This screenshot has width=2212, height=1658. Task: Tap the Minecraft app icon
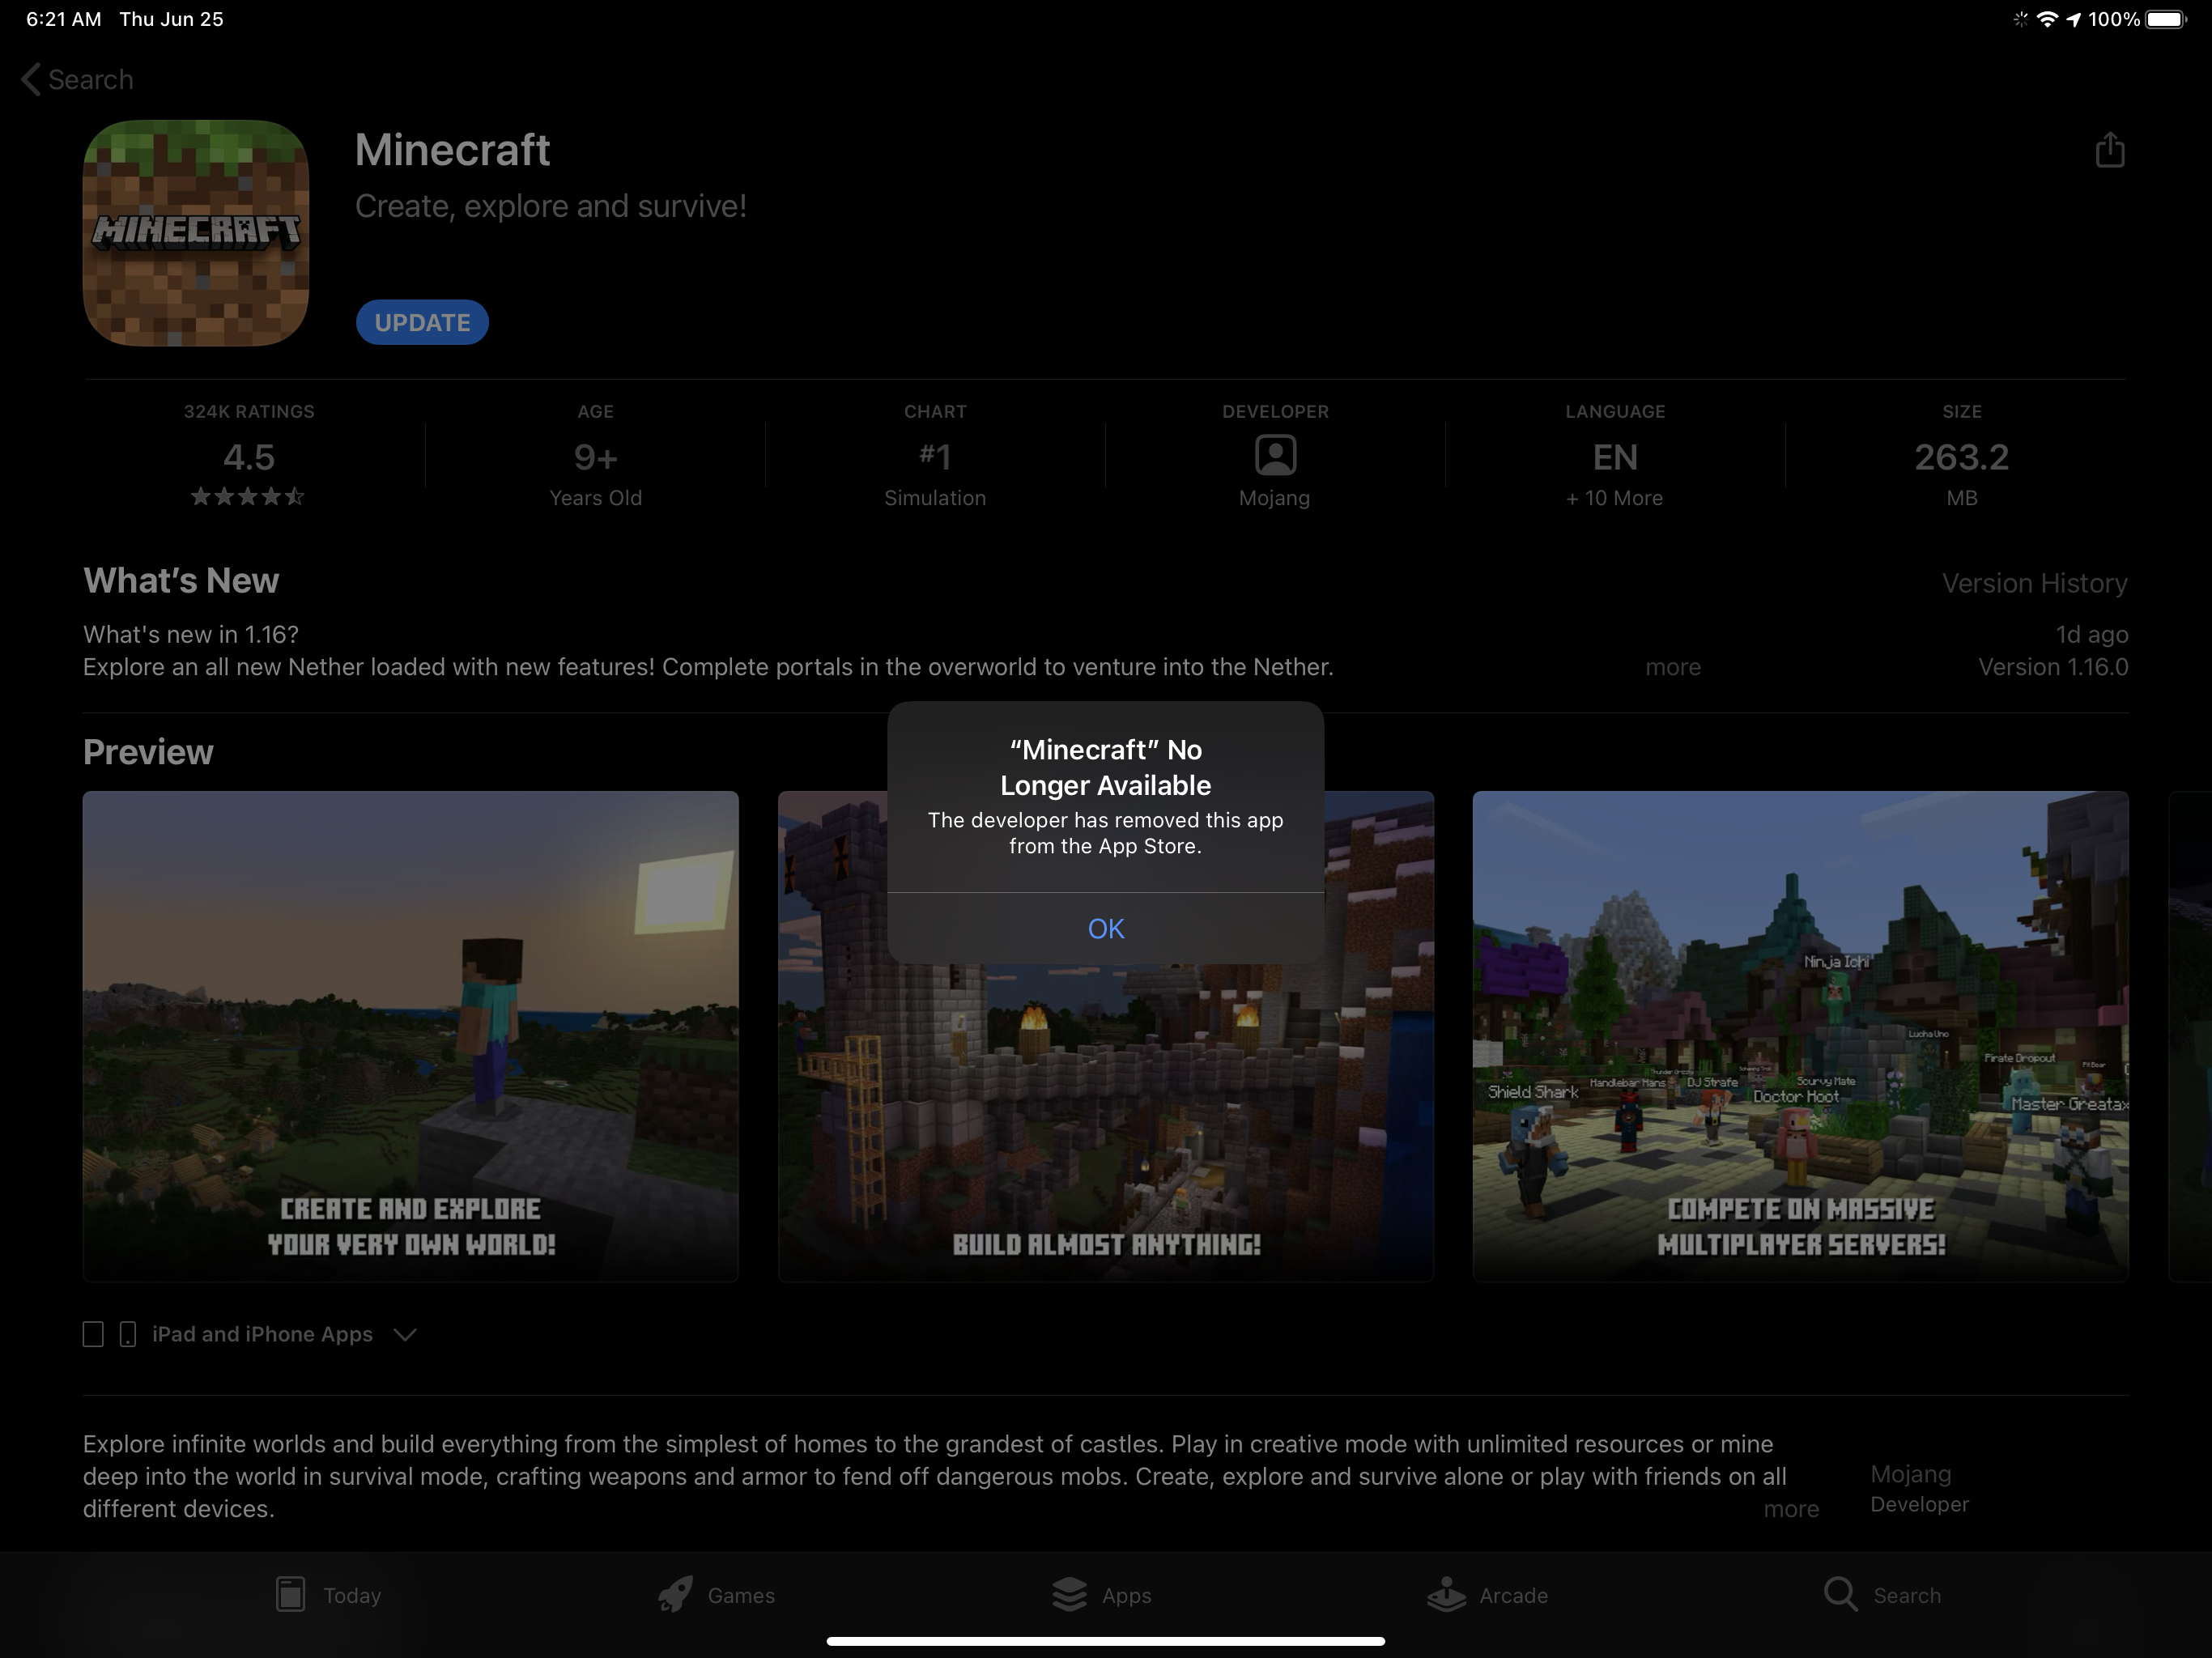[x=196, y=233]
